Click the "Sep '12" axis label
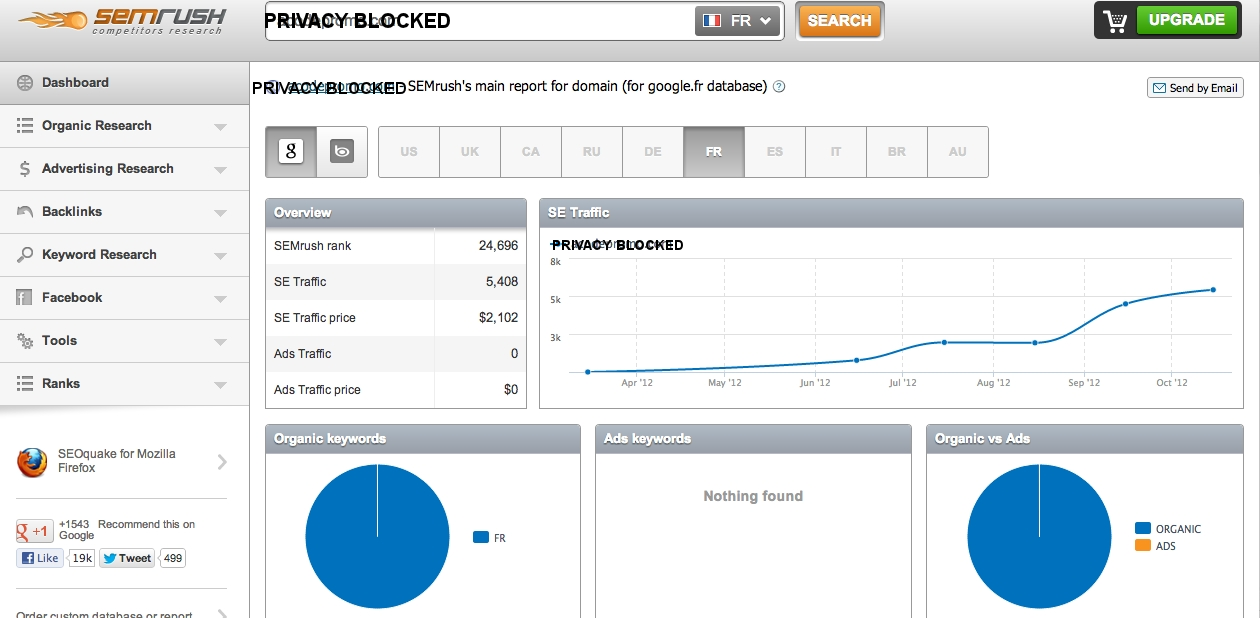The height and width of the screenshot is (618, 1260). click(x=1084, y=383)
